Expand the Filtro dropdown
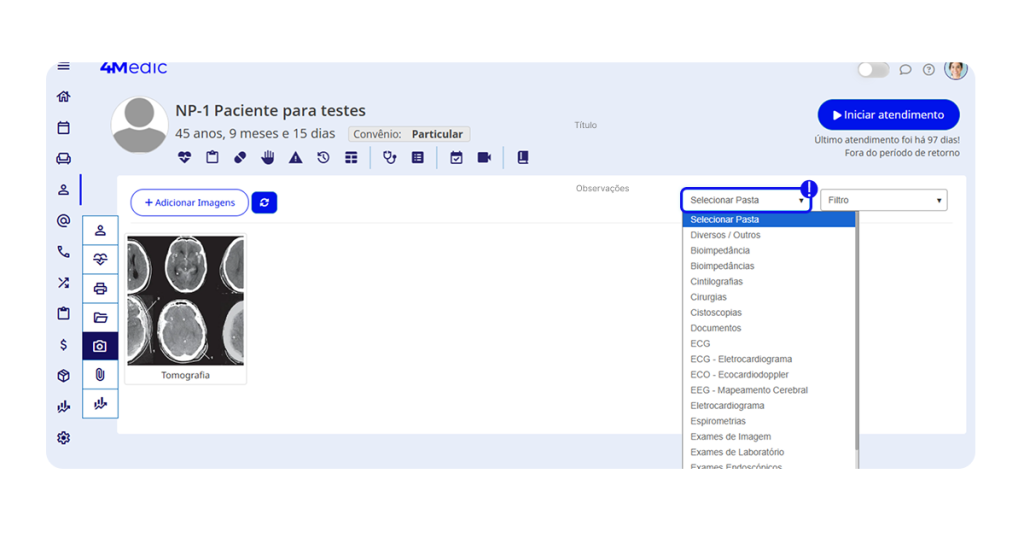Viewport: 1024px width, 538px height. click(x=883, y=200)
